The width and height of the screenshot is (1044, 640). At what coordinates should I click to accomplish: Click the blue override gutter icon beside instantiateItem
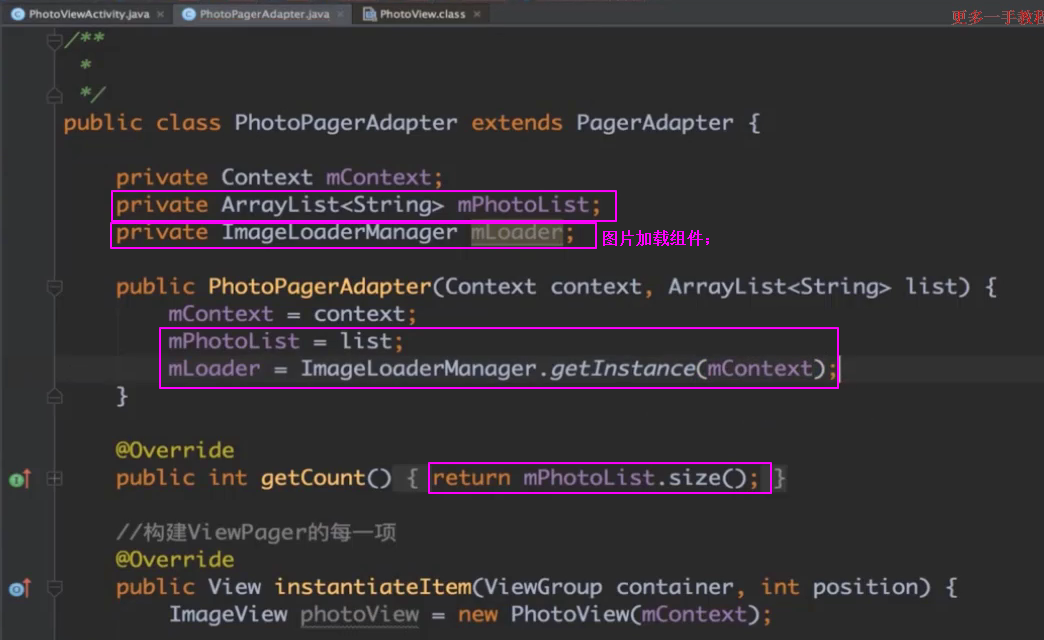click(x=20, y=588)
